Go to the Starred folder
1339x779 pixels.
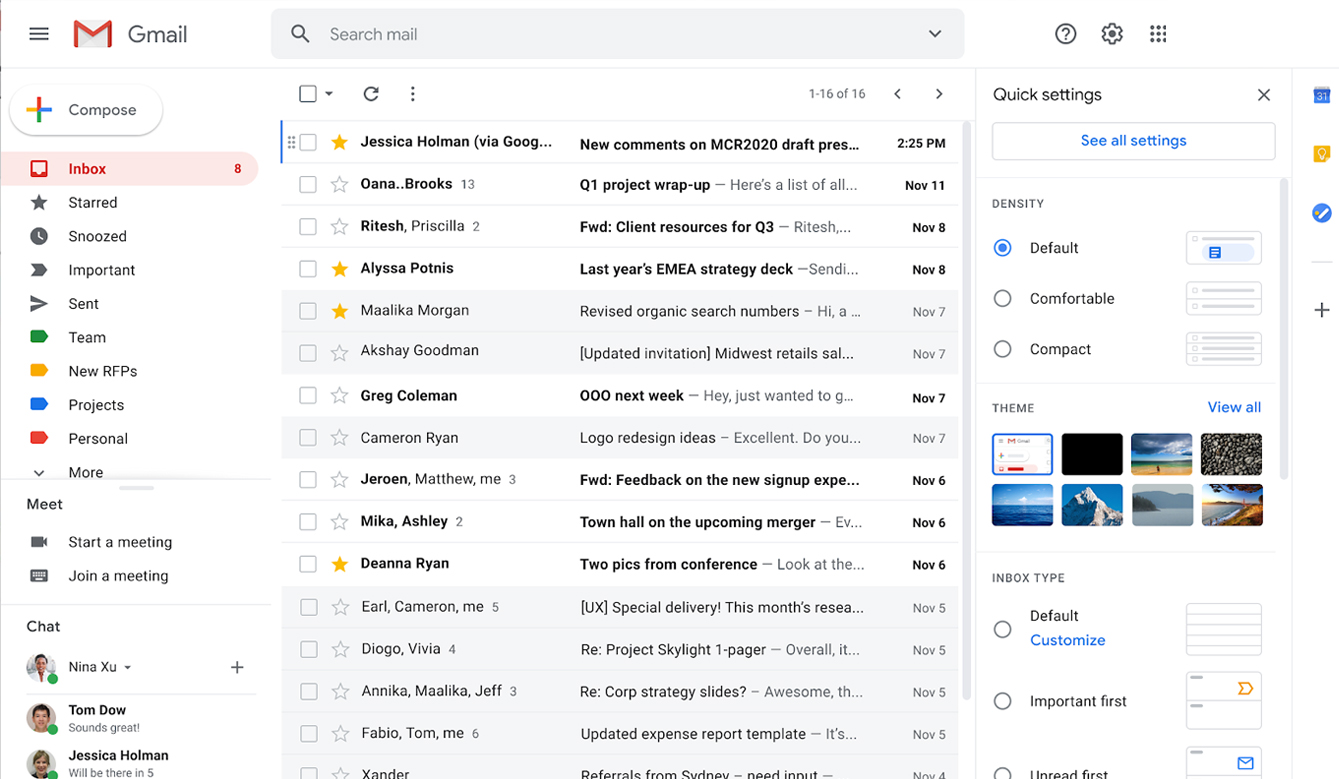92,203
